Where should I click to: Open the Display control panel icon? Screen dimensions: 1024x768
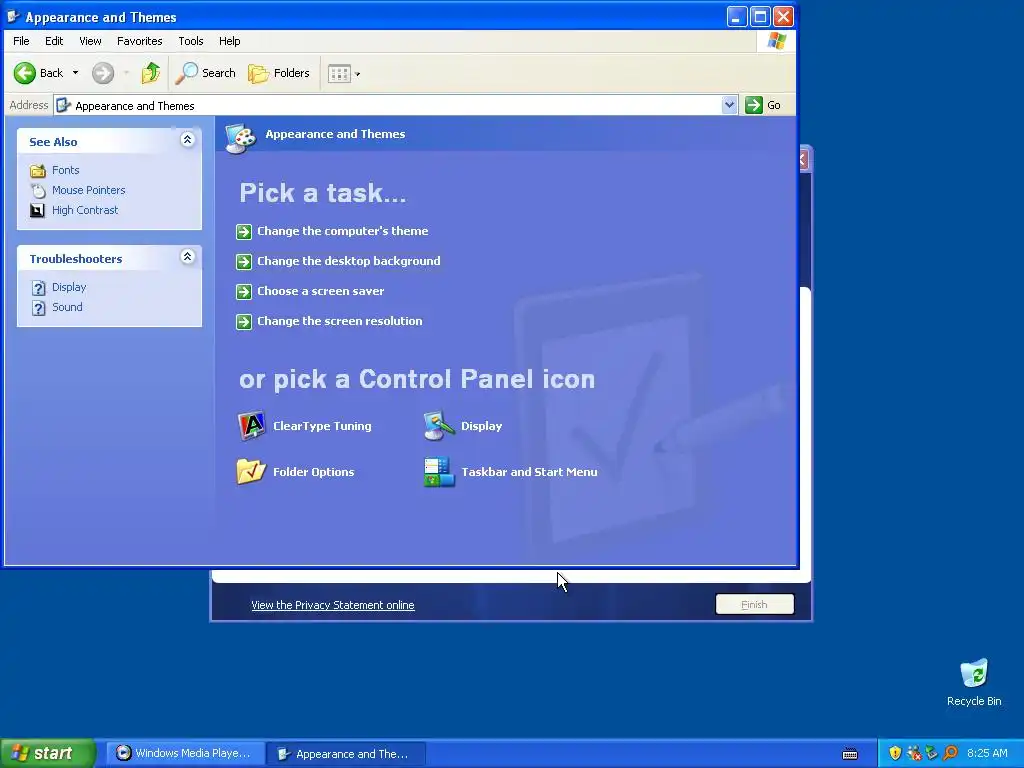pos(439,426)
